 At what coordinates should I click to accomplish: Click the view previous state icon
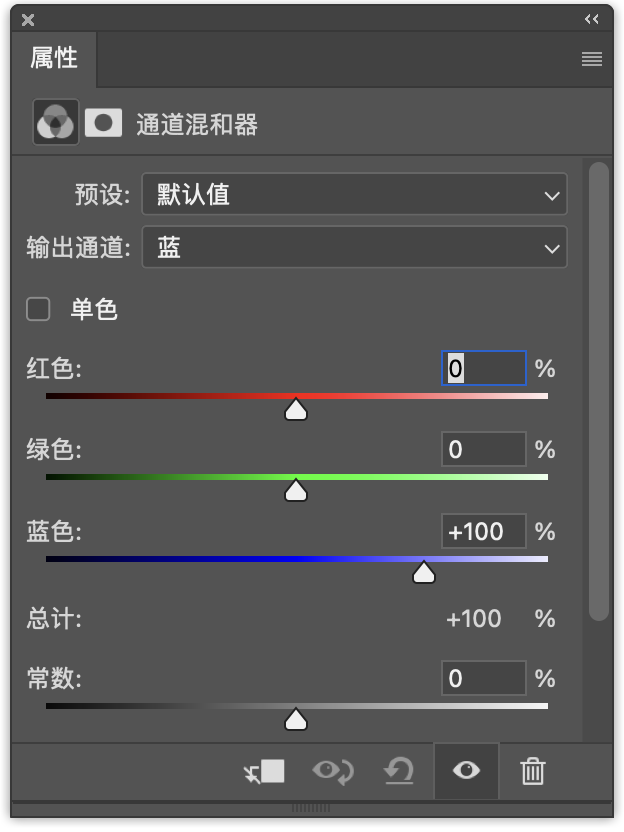332,771
